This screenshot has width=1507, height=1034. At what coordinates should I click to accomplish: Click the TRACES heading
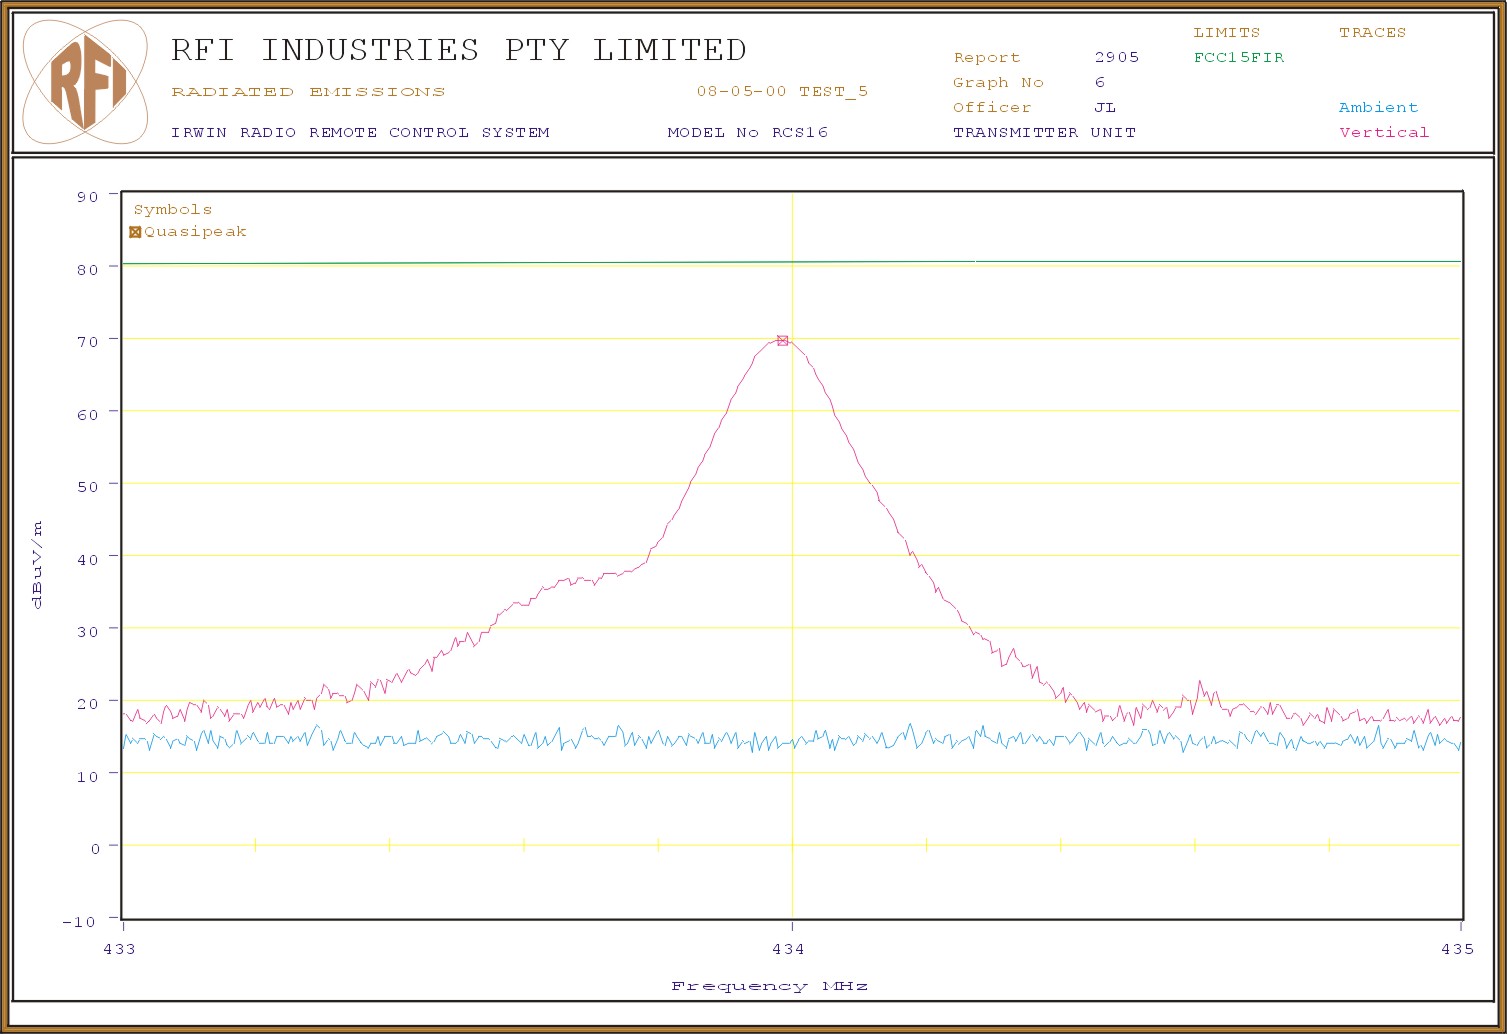(x=1372, y=32)
